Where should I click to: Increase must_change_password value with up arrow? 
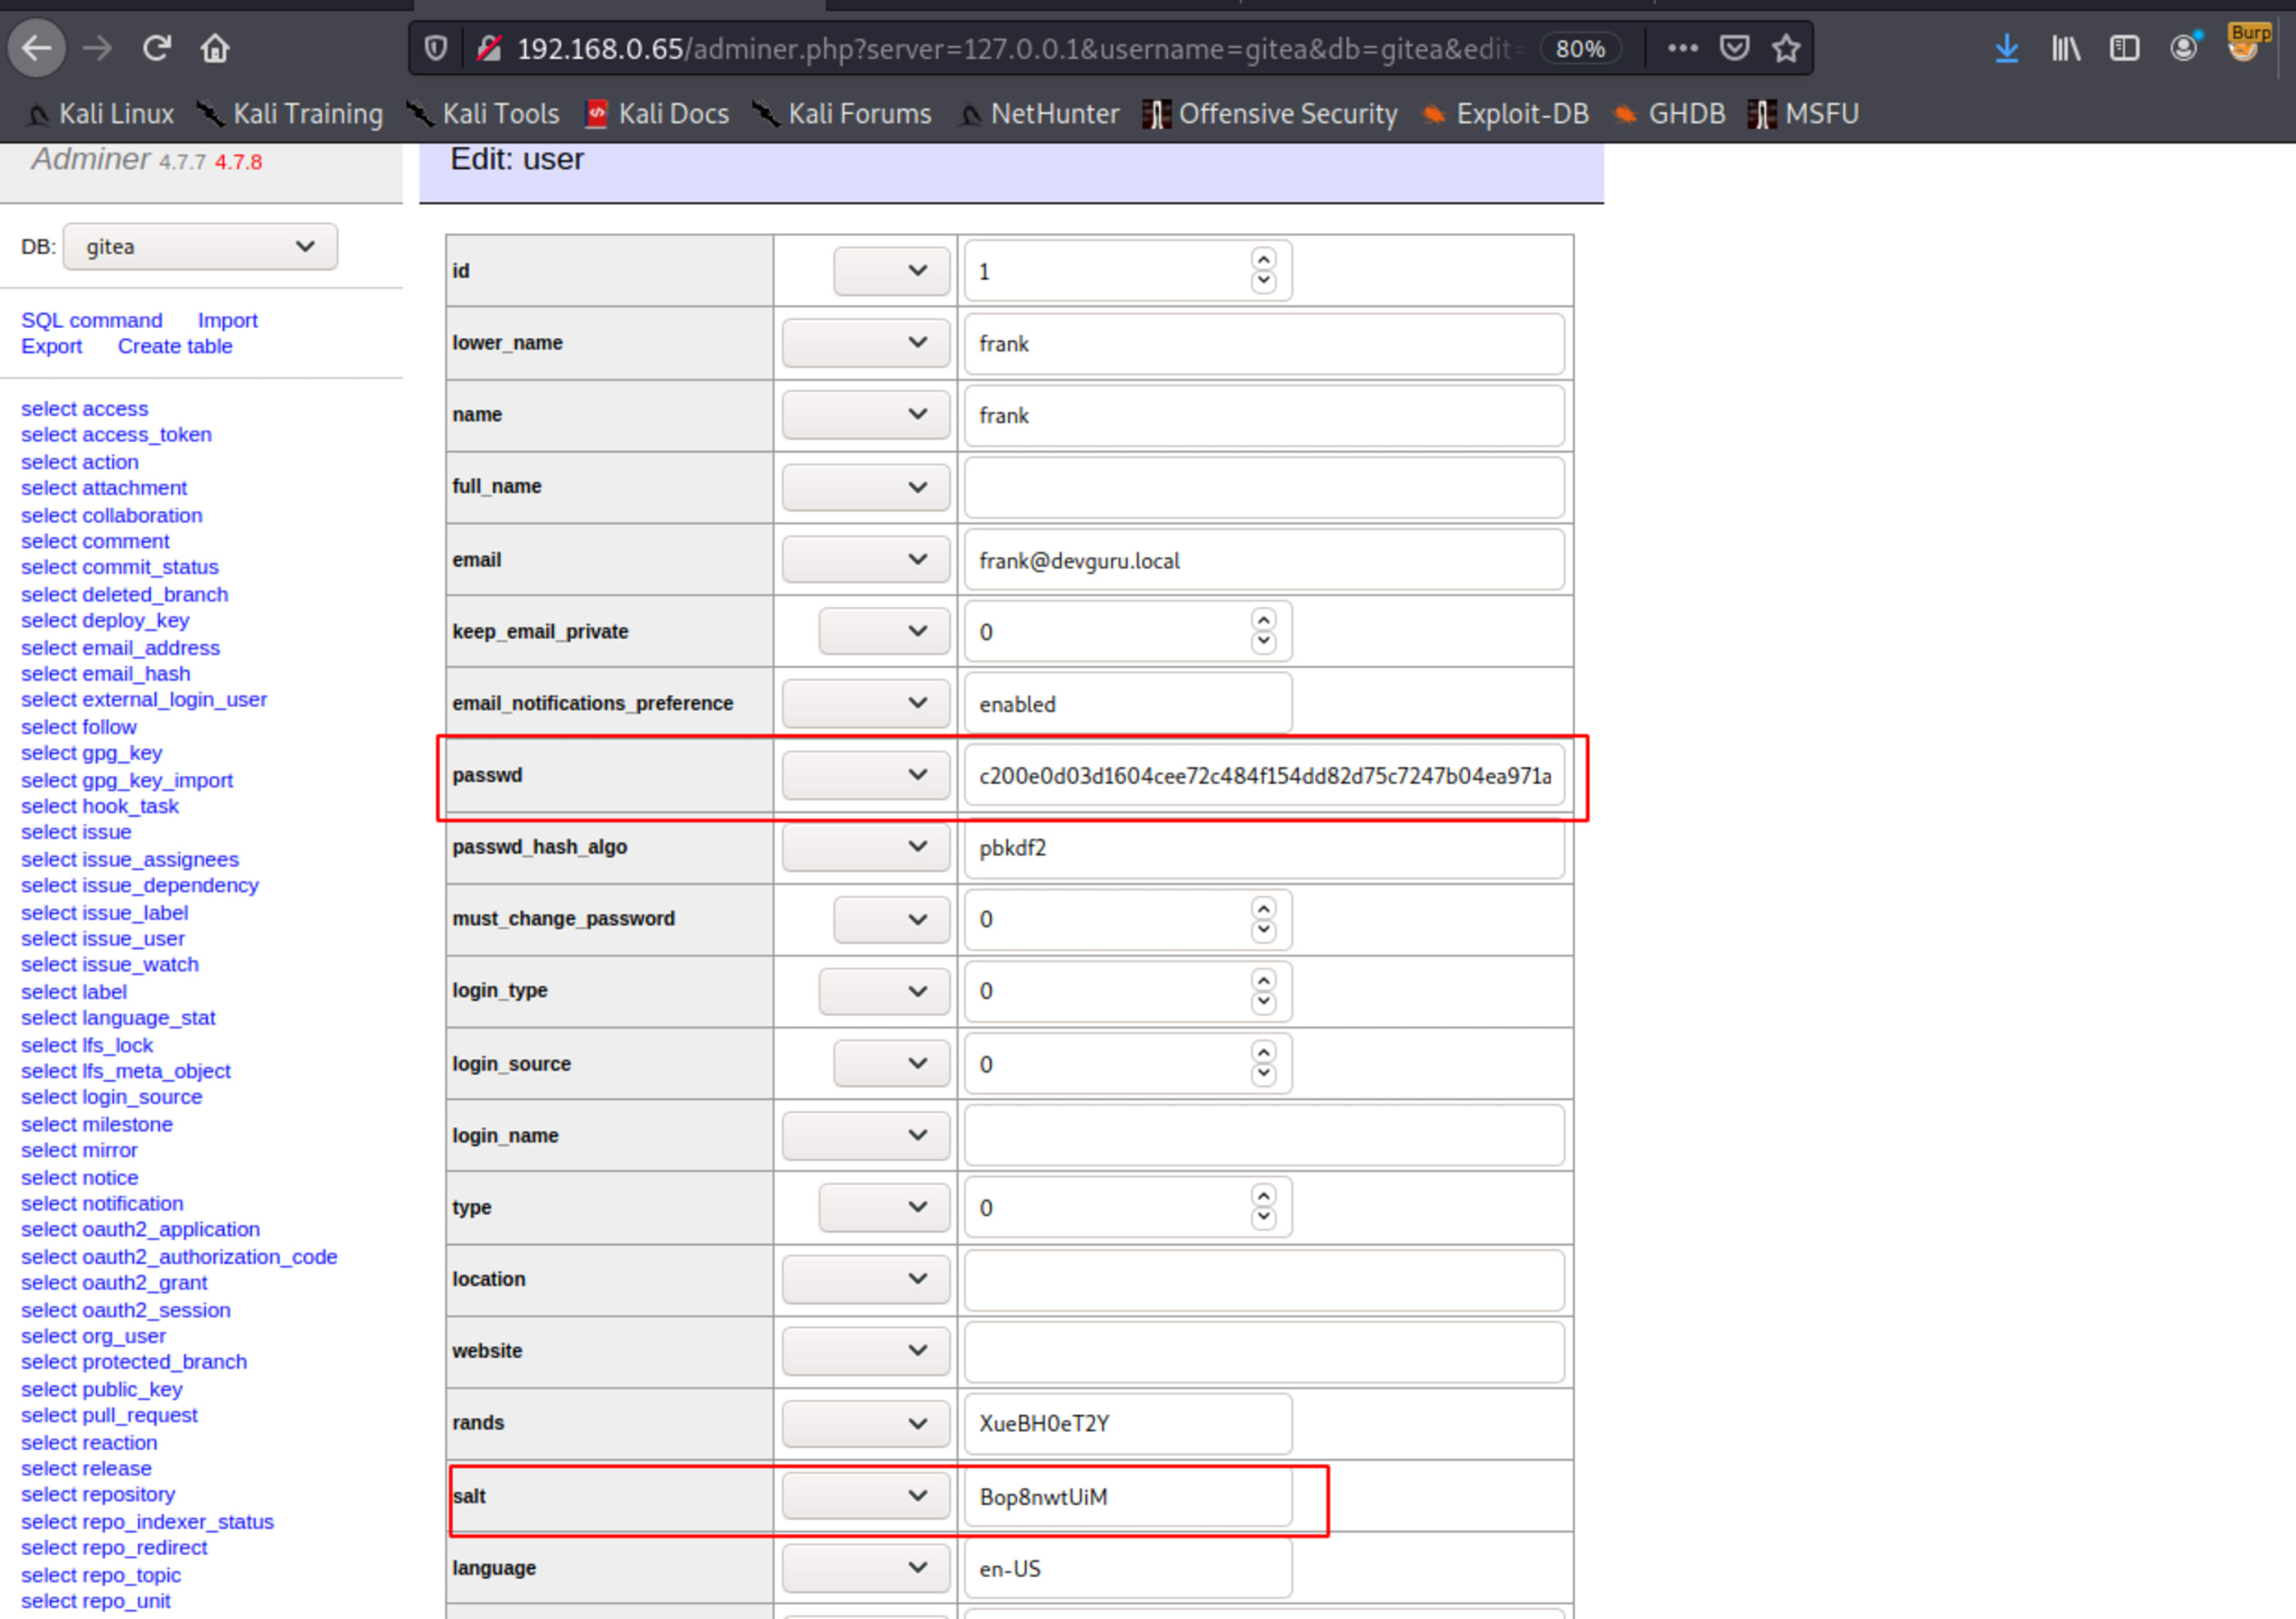point(1264,908)
